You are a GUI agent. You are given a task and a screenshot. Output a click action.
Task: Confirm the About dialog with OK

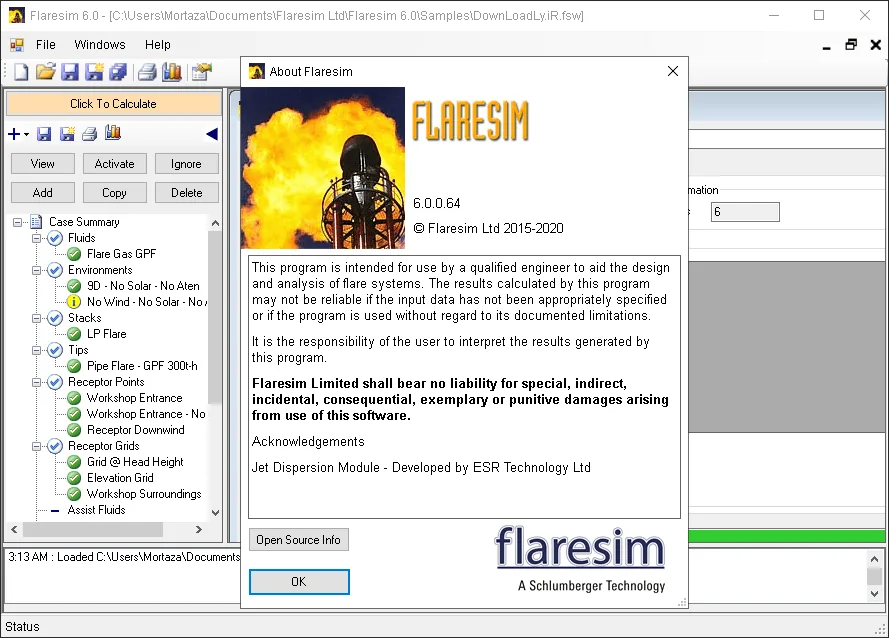click(299, 582)
